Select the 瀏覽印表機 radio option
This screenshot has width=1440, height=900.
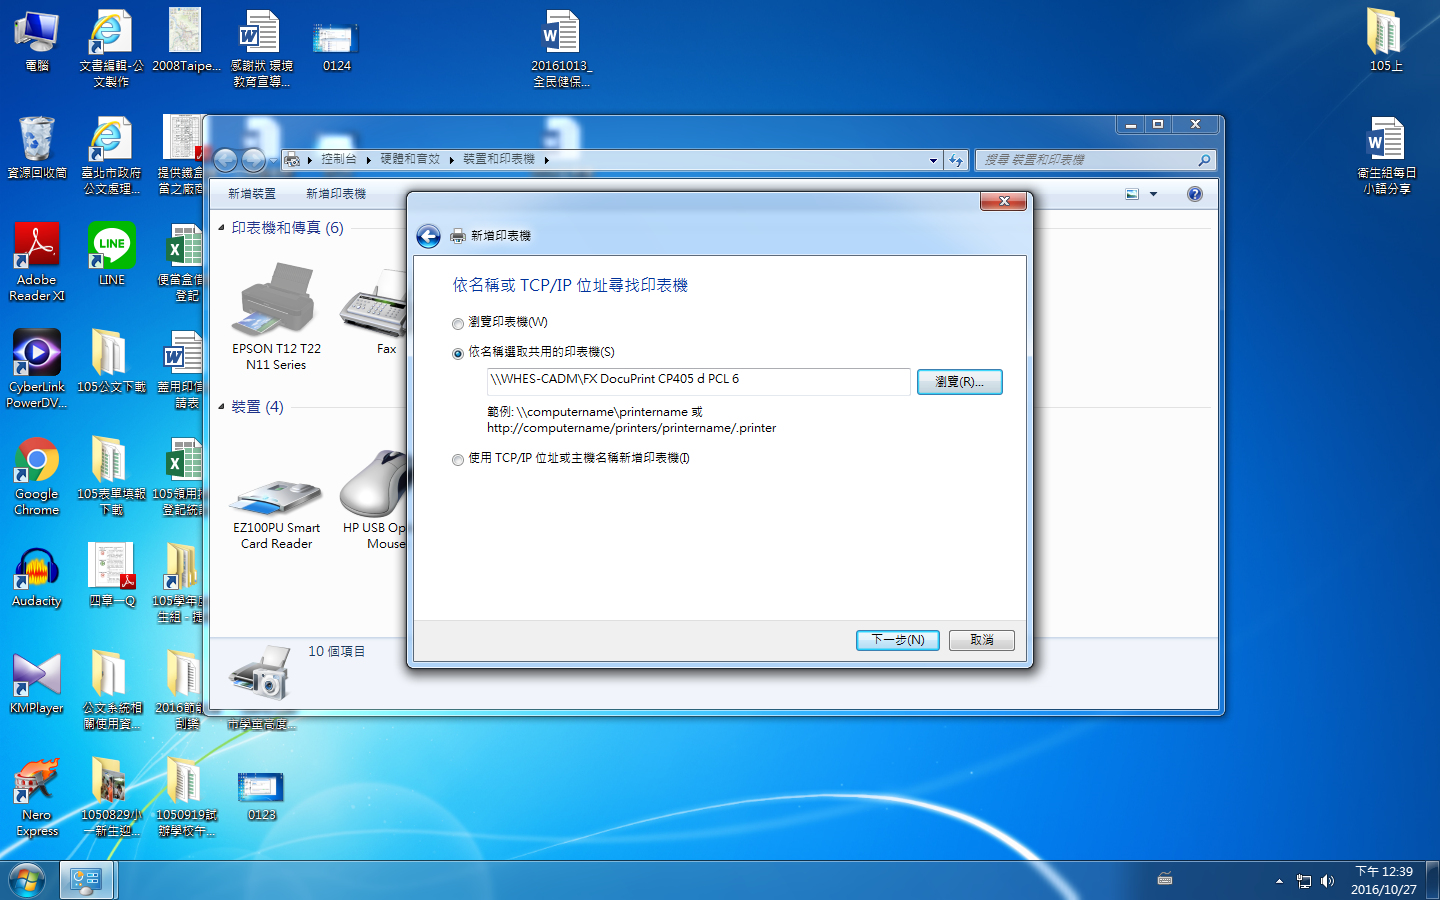pyautogui.click(x=458, y=323)
